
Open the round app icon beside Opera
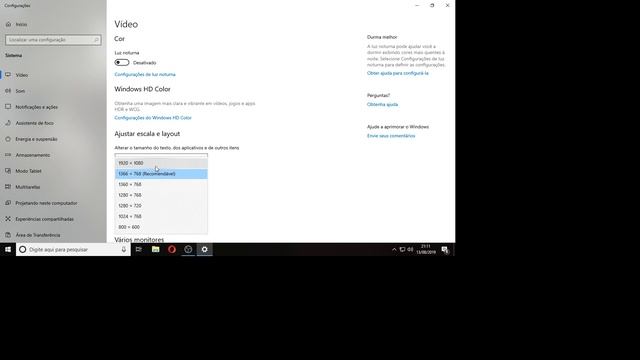[188, 249]
